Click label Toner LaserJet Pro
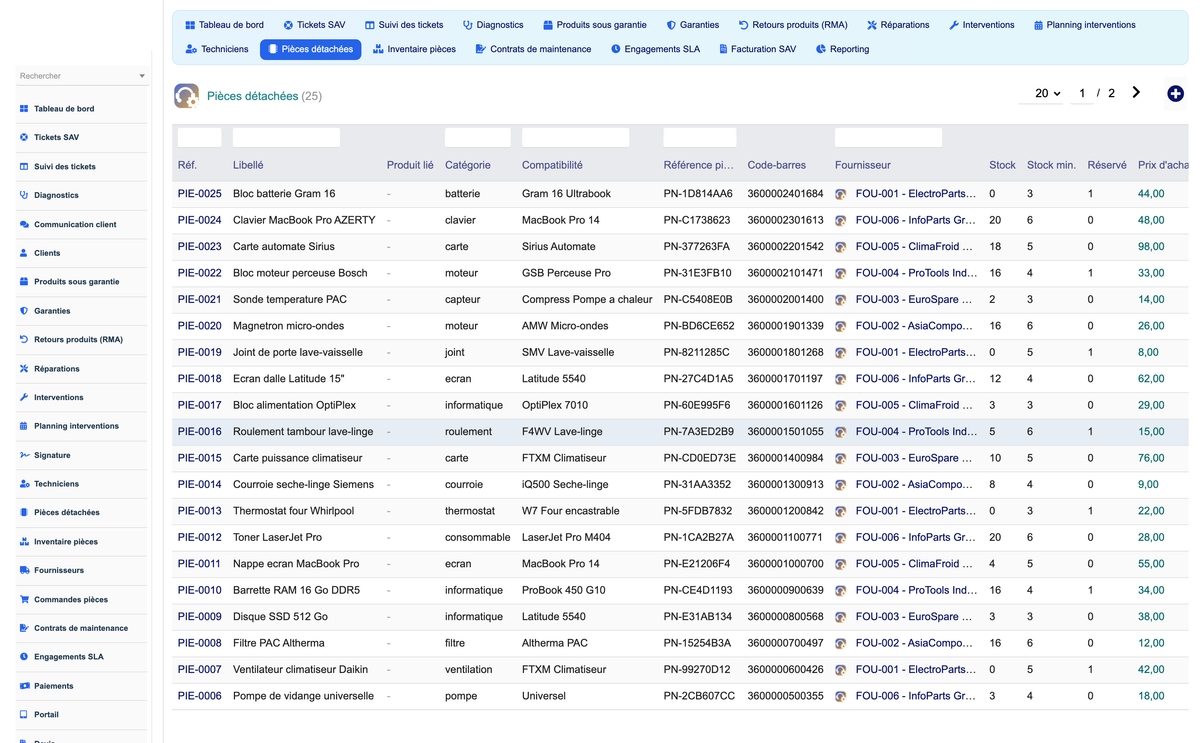This screenshot has width=1200, height=743. tap(277, 537)
